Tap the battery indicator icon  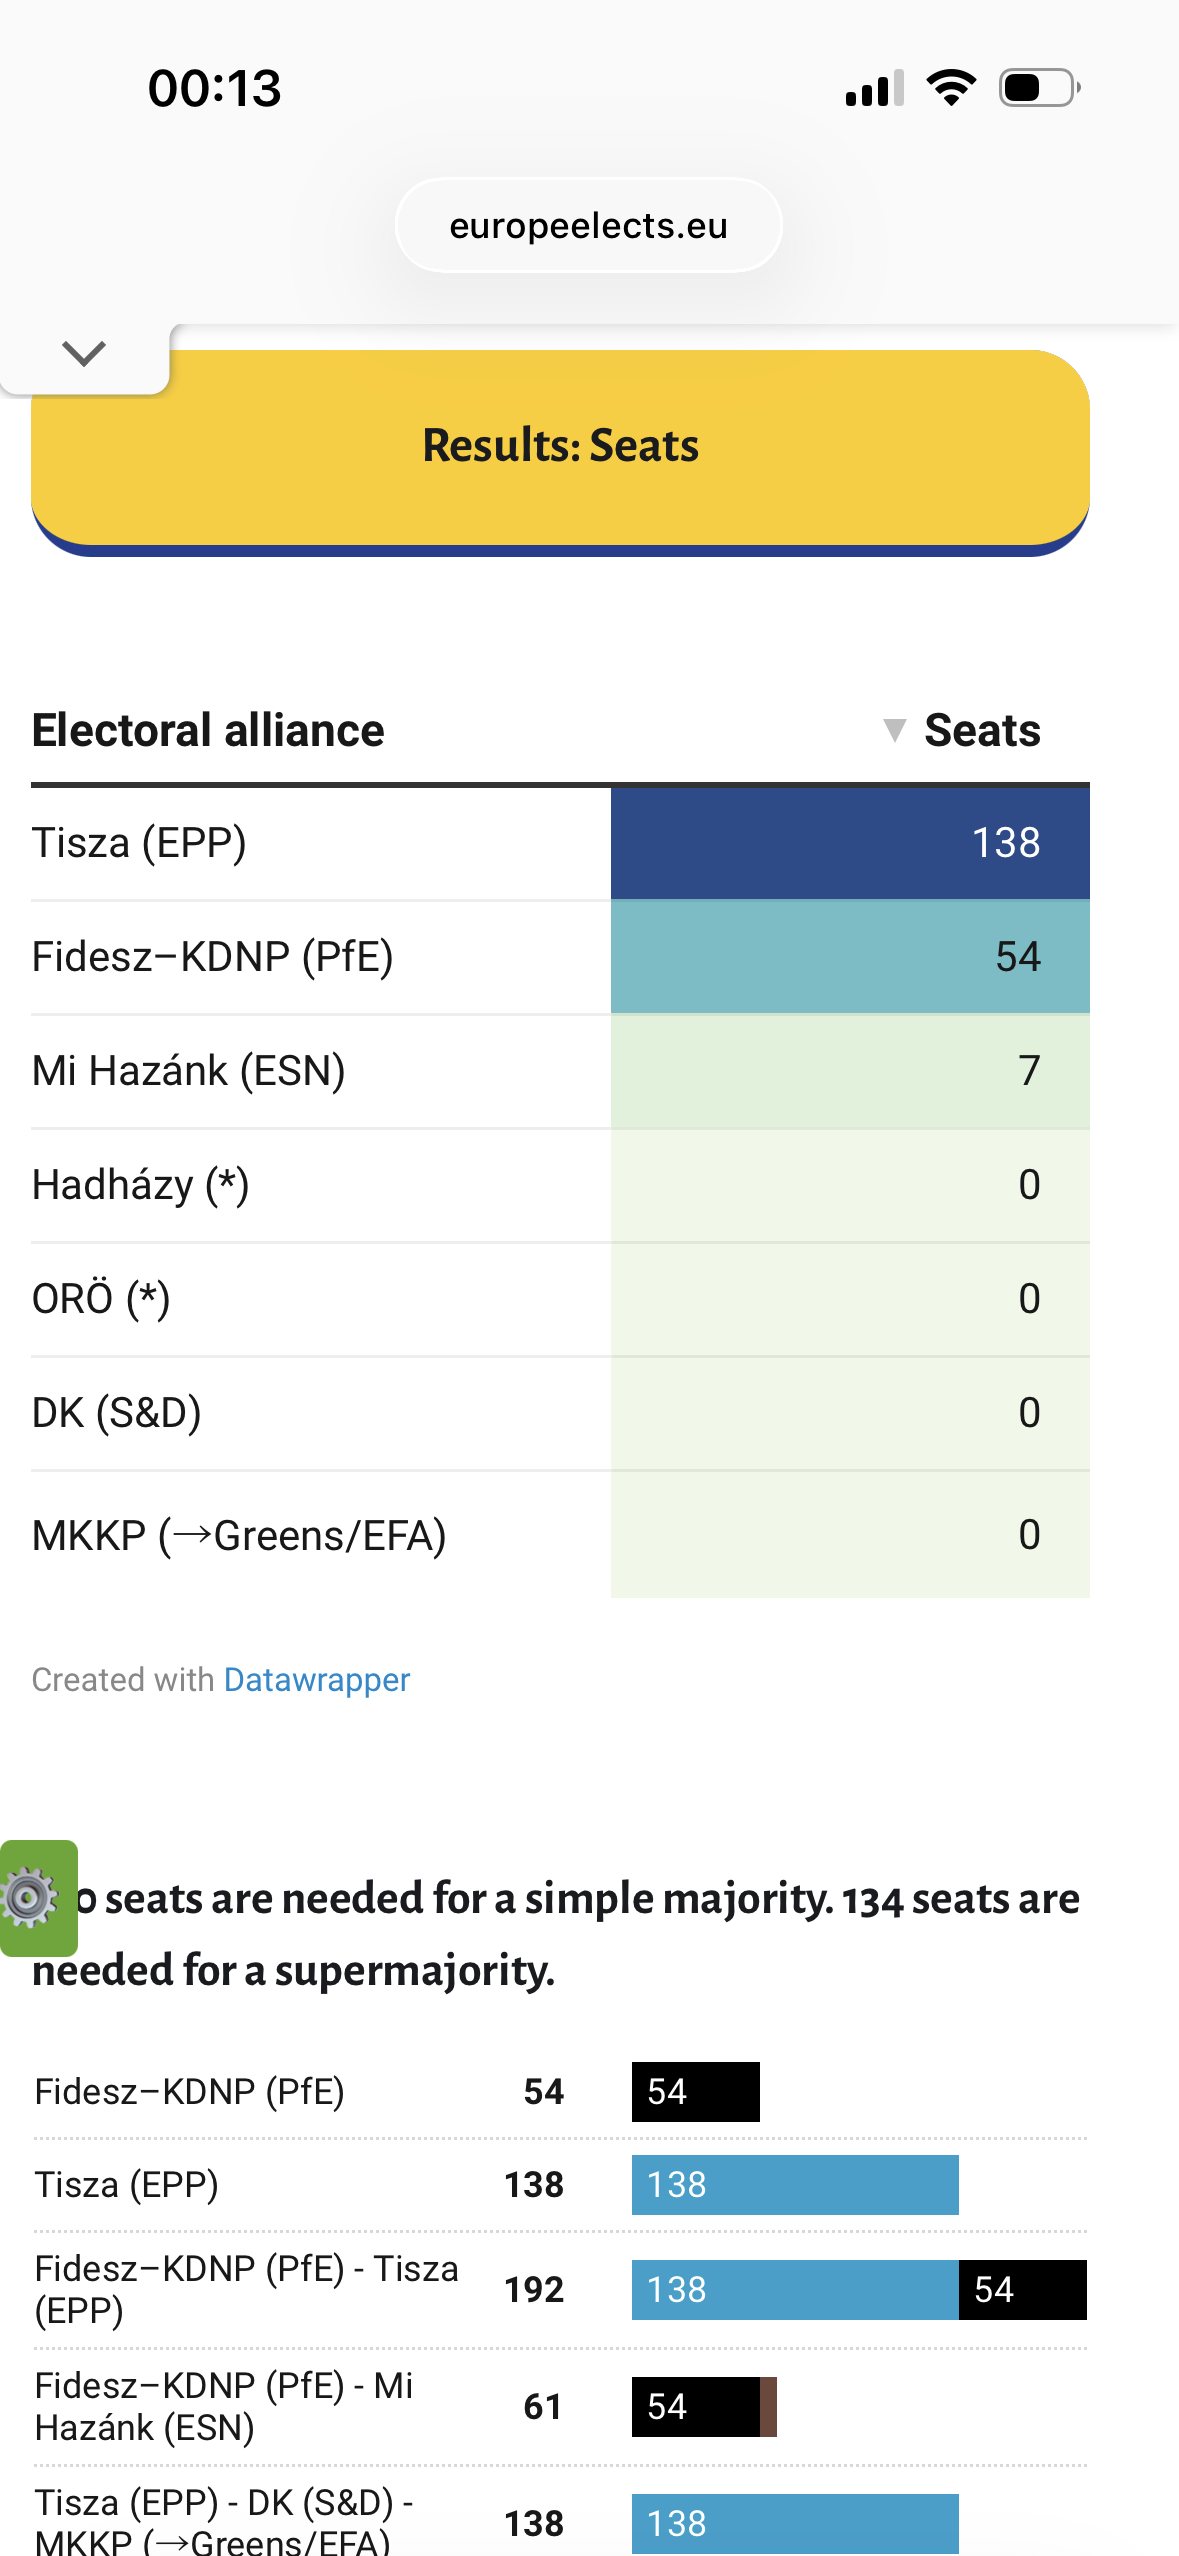pyautogui.click(x=1039, y=88)
